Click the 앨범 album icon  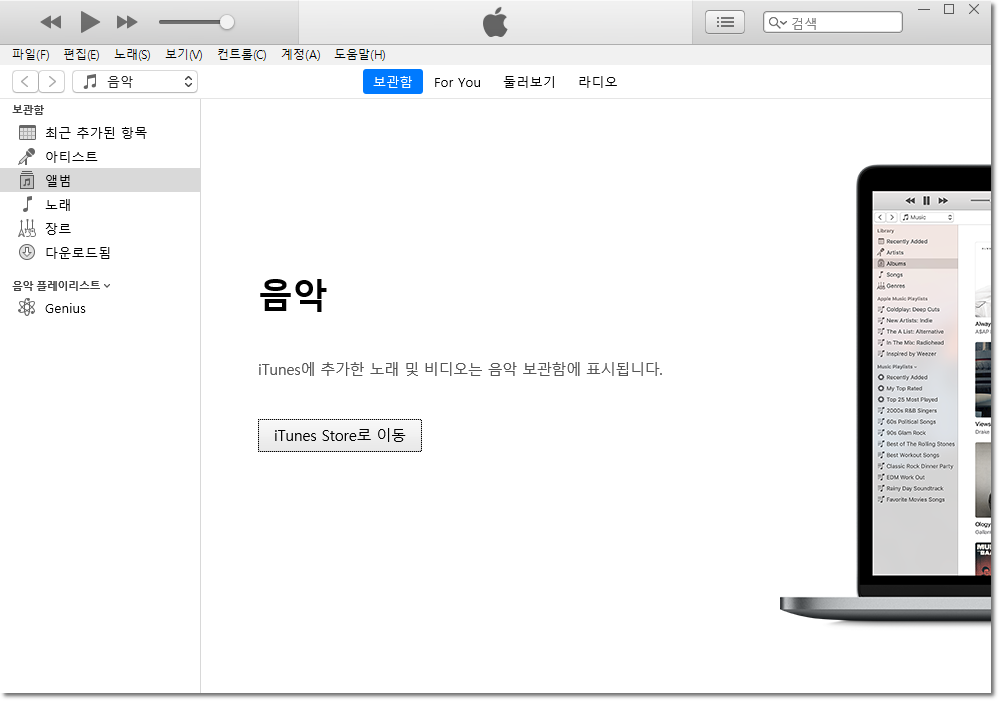pos(27,180)
